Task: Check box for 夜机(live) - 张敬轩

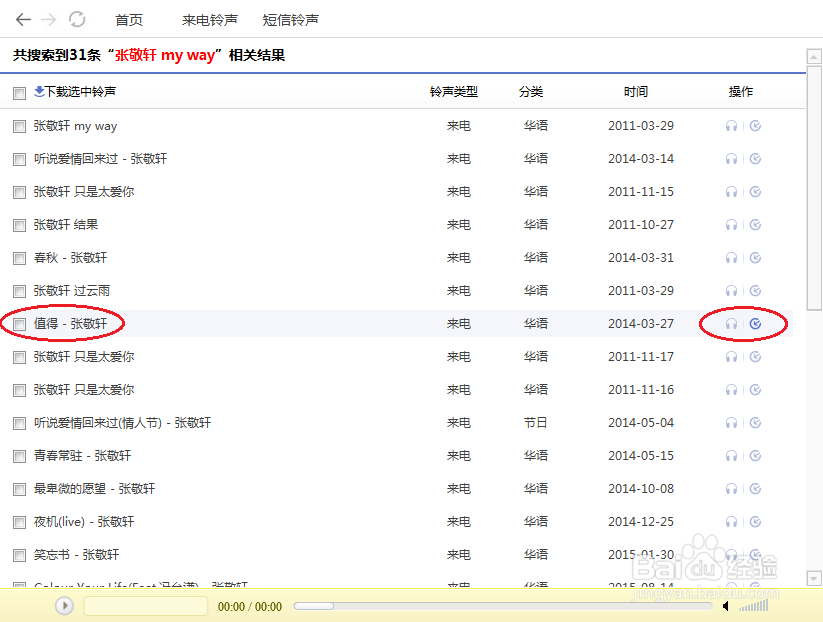Action: click(x=19, y=522)
